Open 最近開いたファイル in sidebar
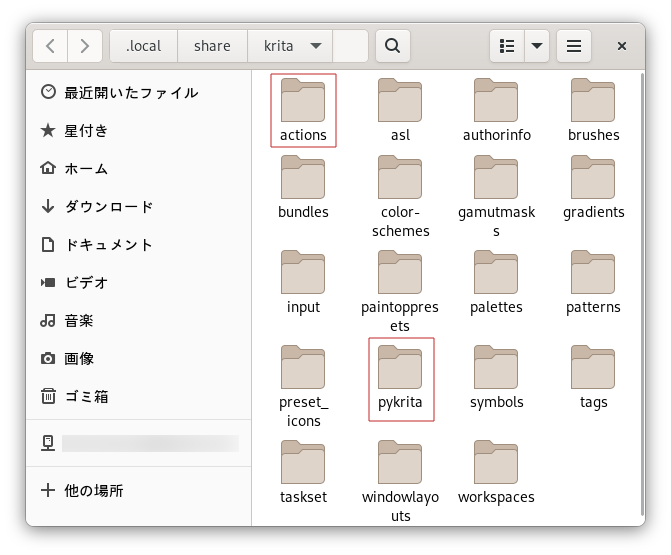Image resolution: width=671 pixels, height=555 pixels. [x=139, y=92]
